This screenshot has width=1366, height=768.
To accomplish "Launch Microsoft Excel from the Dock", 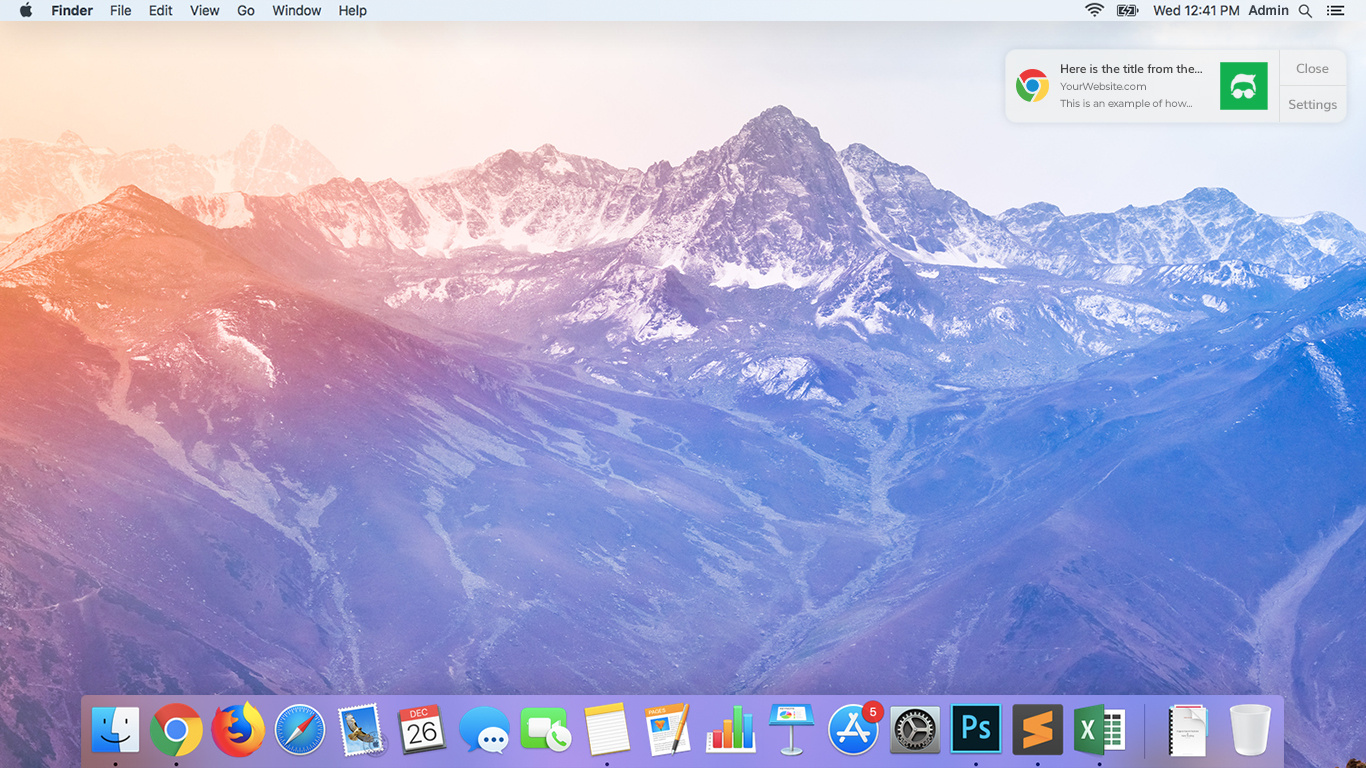I will [1099, 730].
